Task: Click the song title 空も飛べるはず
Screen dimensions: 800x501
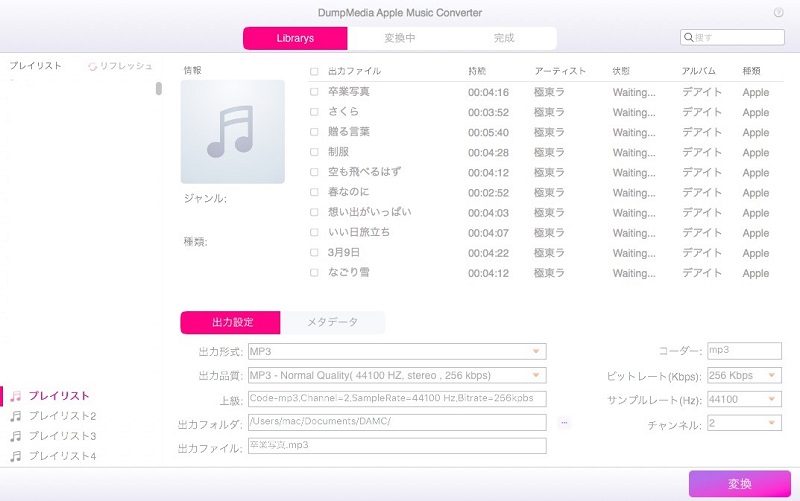Action: tap(364, 172)
